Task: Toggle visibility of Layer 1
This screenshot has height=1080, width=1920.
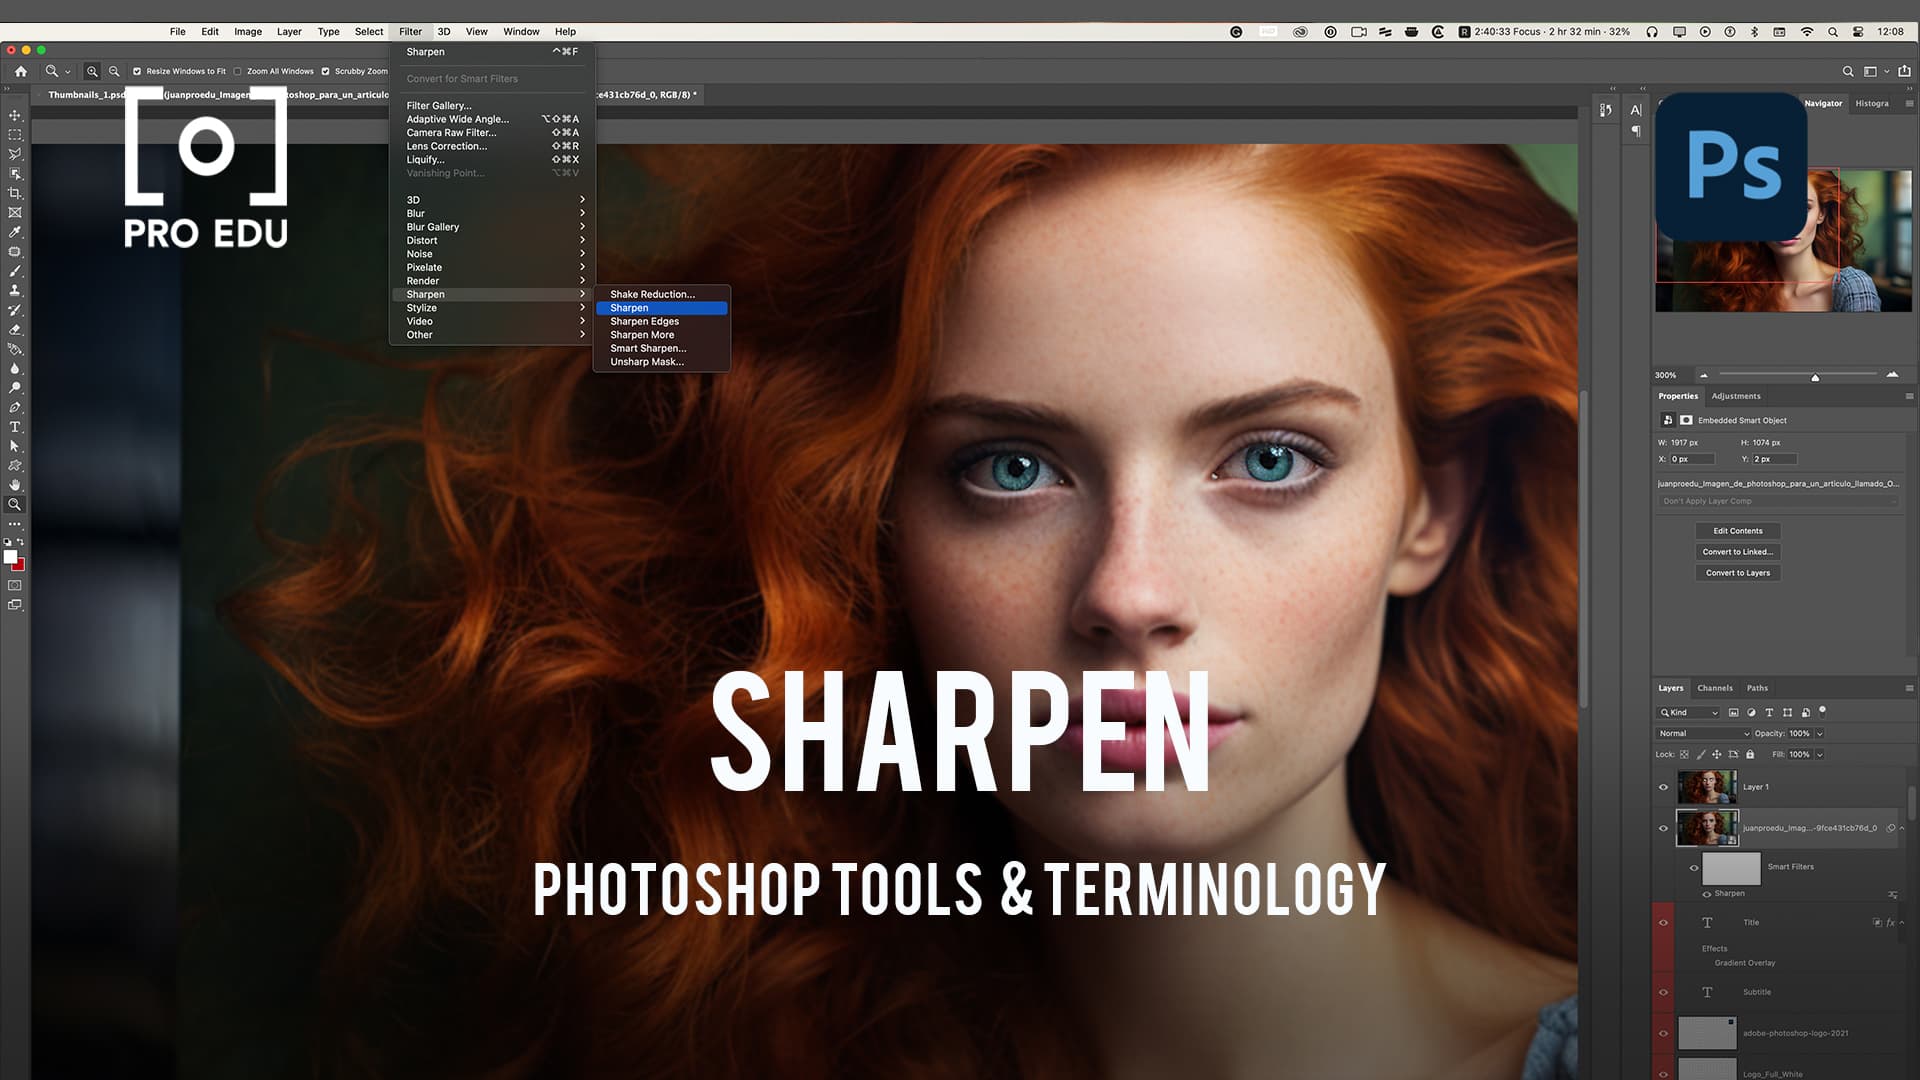Action: pos(1663,786)
